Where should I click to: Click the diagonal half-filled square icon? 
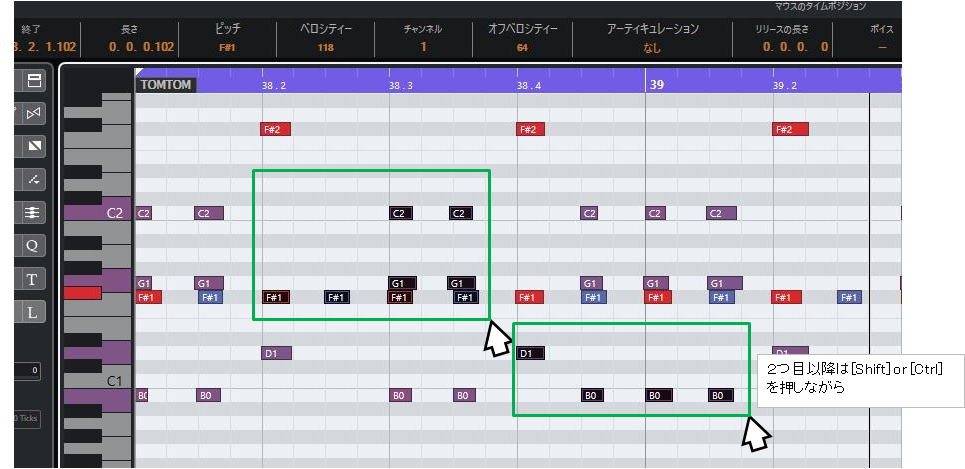33,146
